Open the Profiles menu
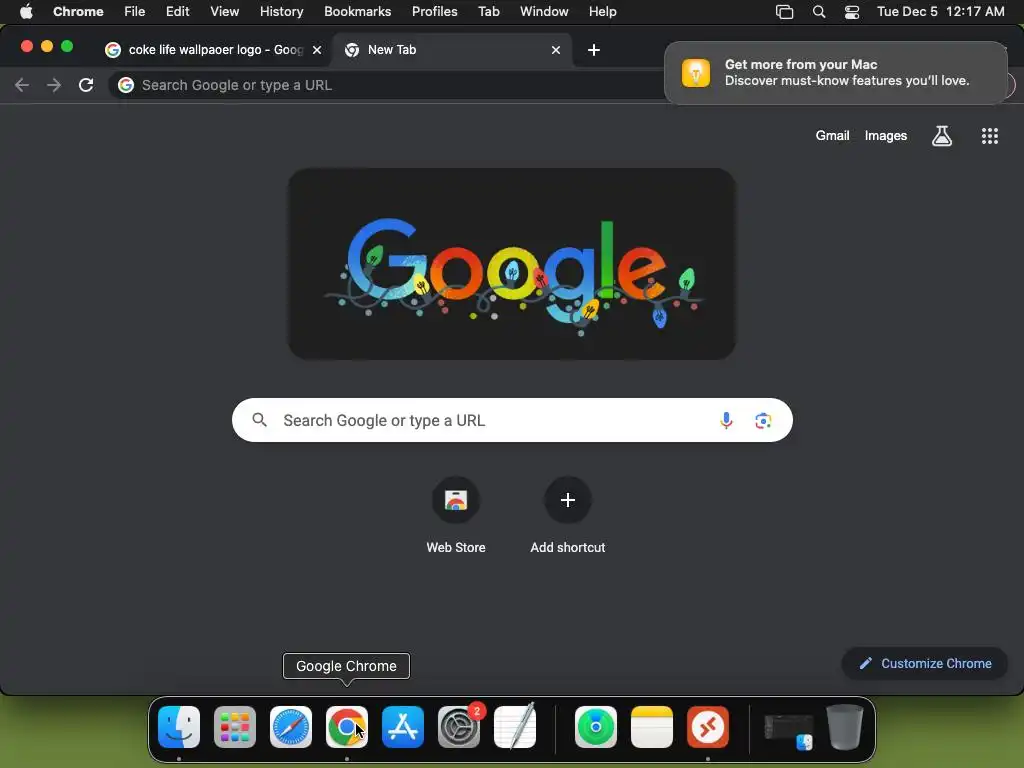Screen dimensions: 1024x768 tap(434, 11)
